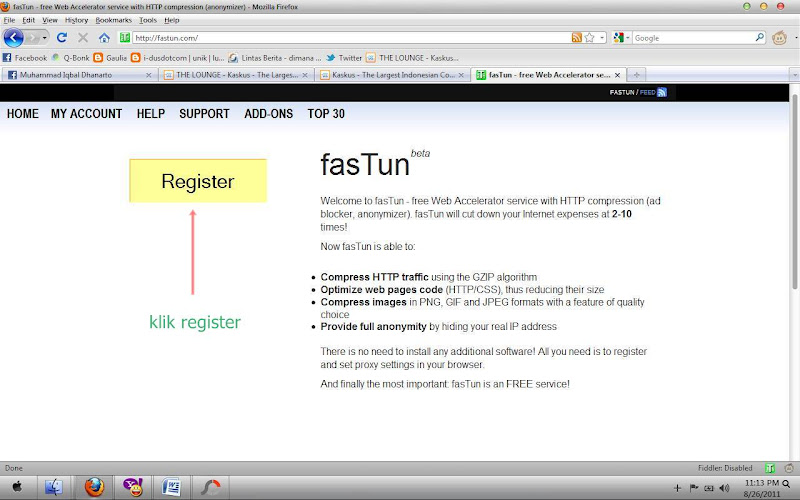Open the back/forward history dropdown arrow

coord(44,38)
